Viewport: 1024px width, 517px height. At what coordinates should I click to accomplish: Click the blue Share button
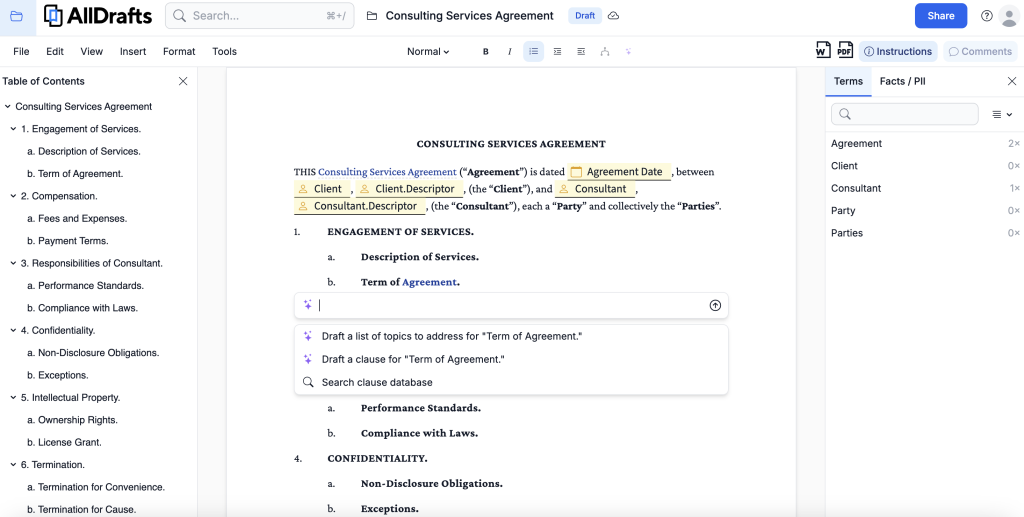tap(940, 16)
